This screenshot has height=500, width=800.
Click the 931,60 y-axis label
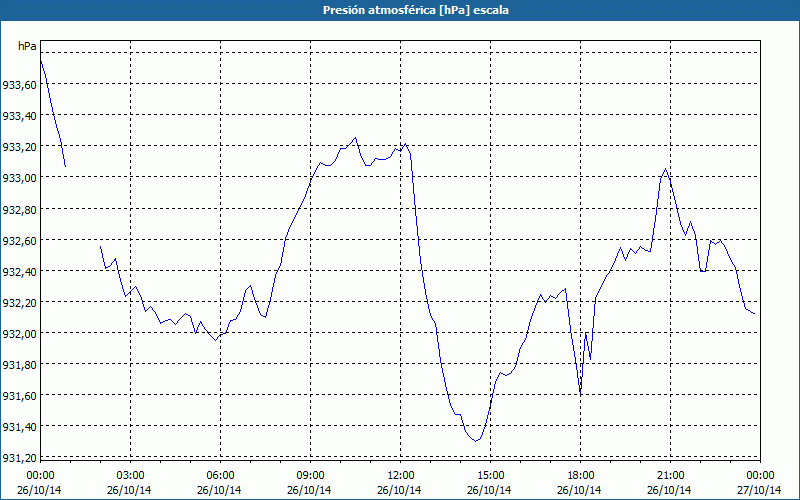tap(19, 396)
